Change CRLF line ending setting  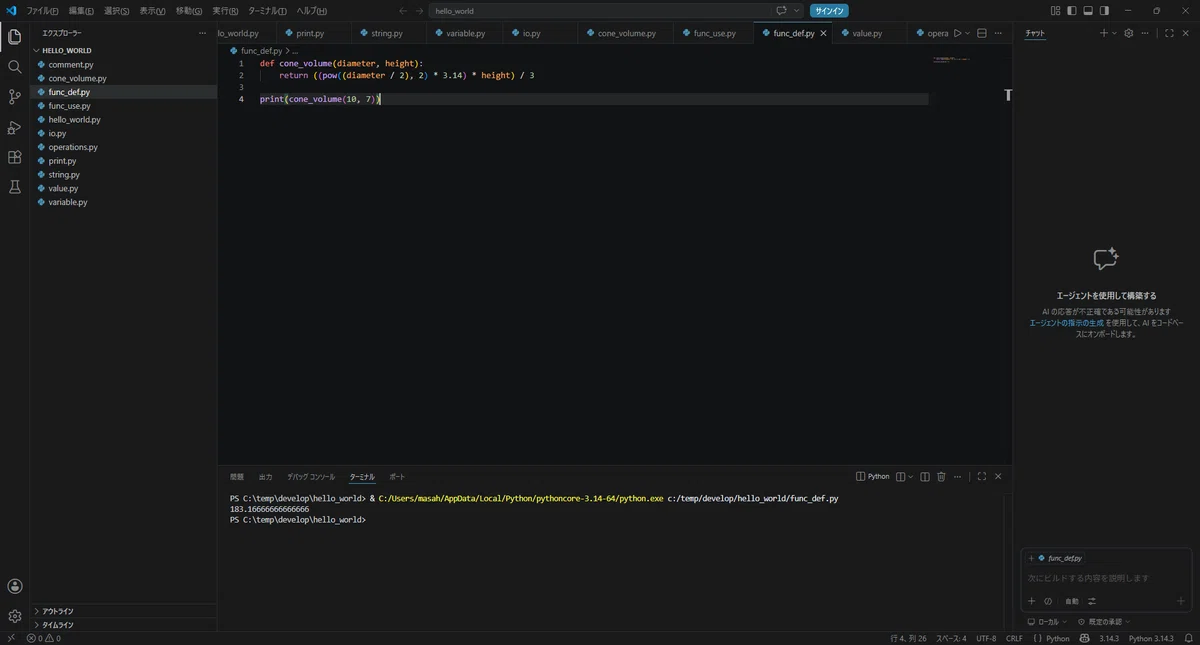1014,638
